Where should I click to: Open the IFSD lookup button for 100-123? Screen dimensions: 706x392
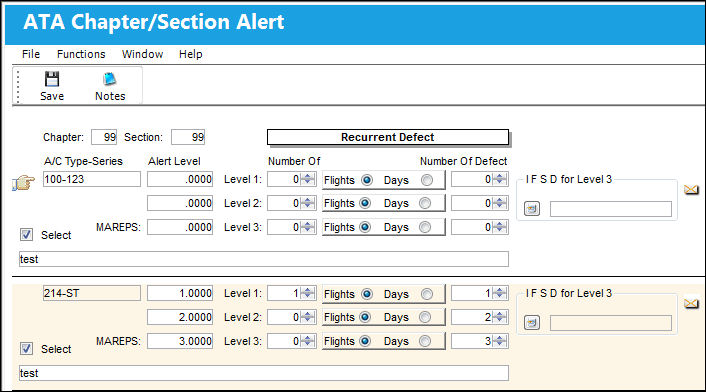coord(532,209)
